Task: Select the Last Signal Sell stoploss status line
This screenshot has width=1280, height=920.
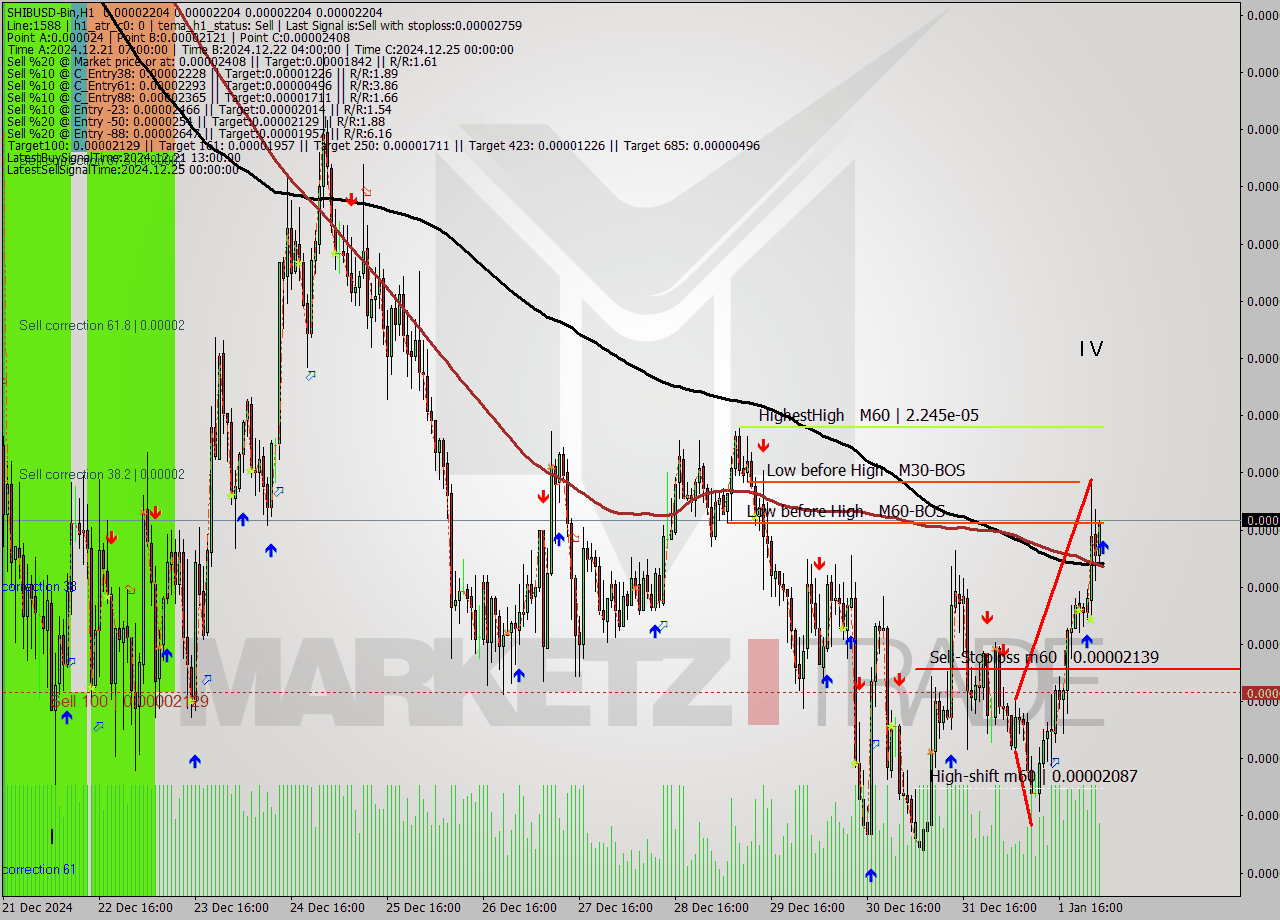Action: point(264,25)
